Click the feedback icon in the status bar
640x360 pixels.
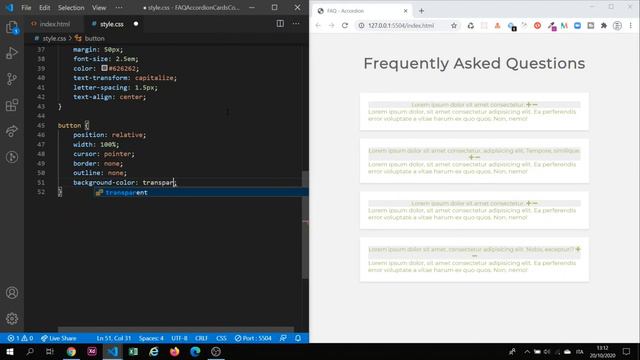[x=283, y=338]
